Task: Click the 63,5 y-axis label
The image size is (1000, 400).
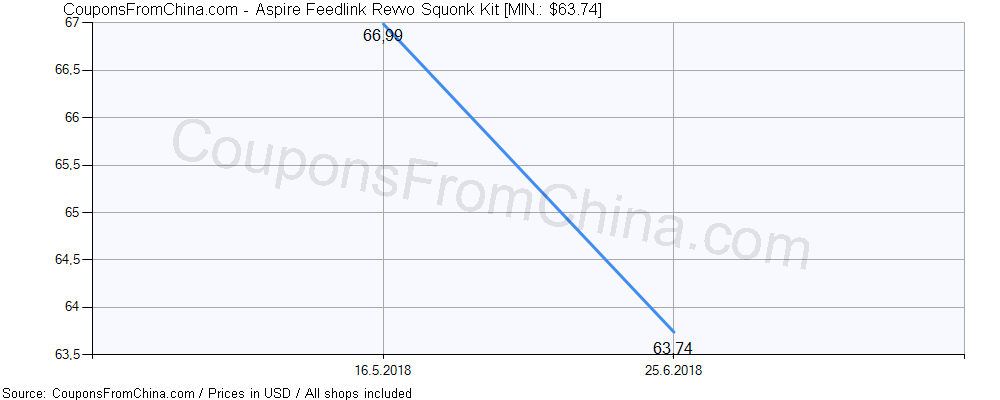Action: (66, 354)
